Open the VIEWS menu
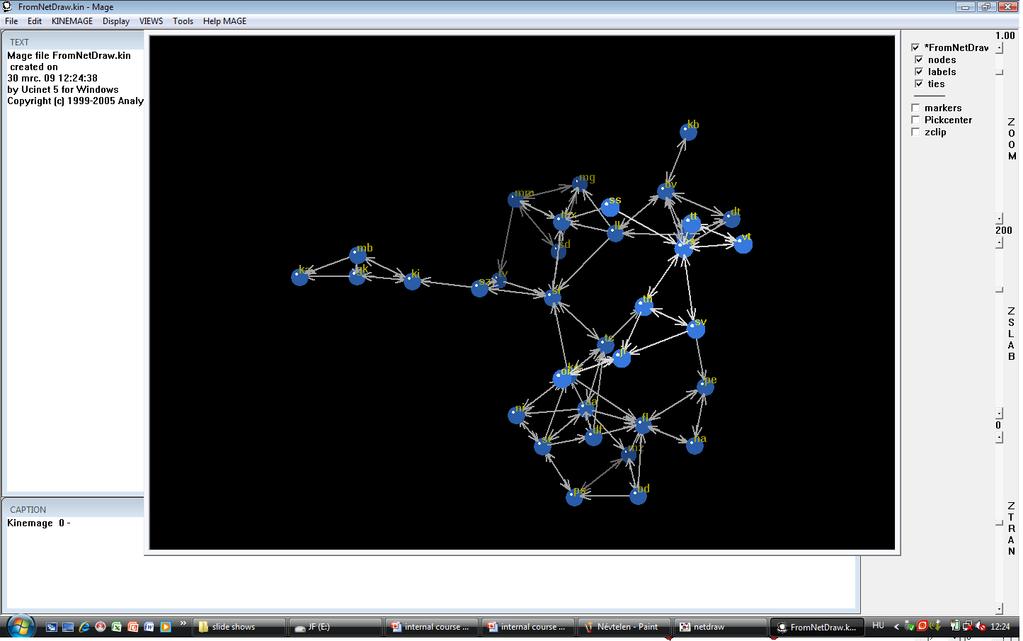The image size is (1023, 641). point(151,21)
